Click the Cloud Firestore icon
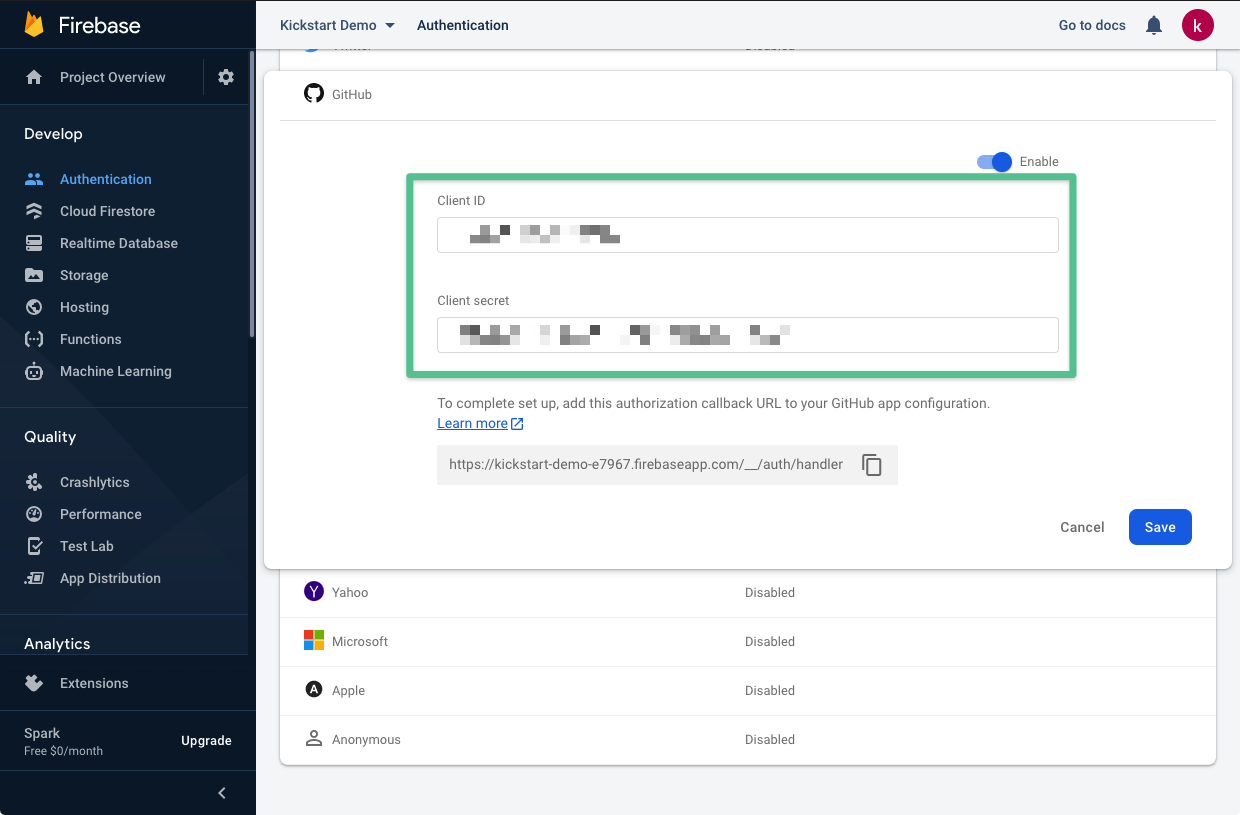 tap(34, 211)
